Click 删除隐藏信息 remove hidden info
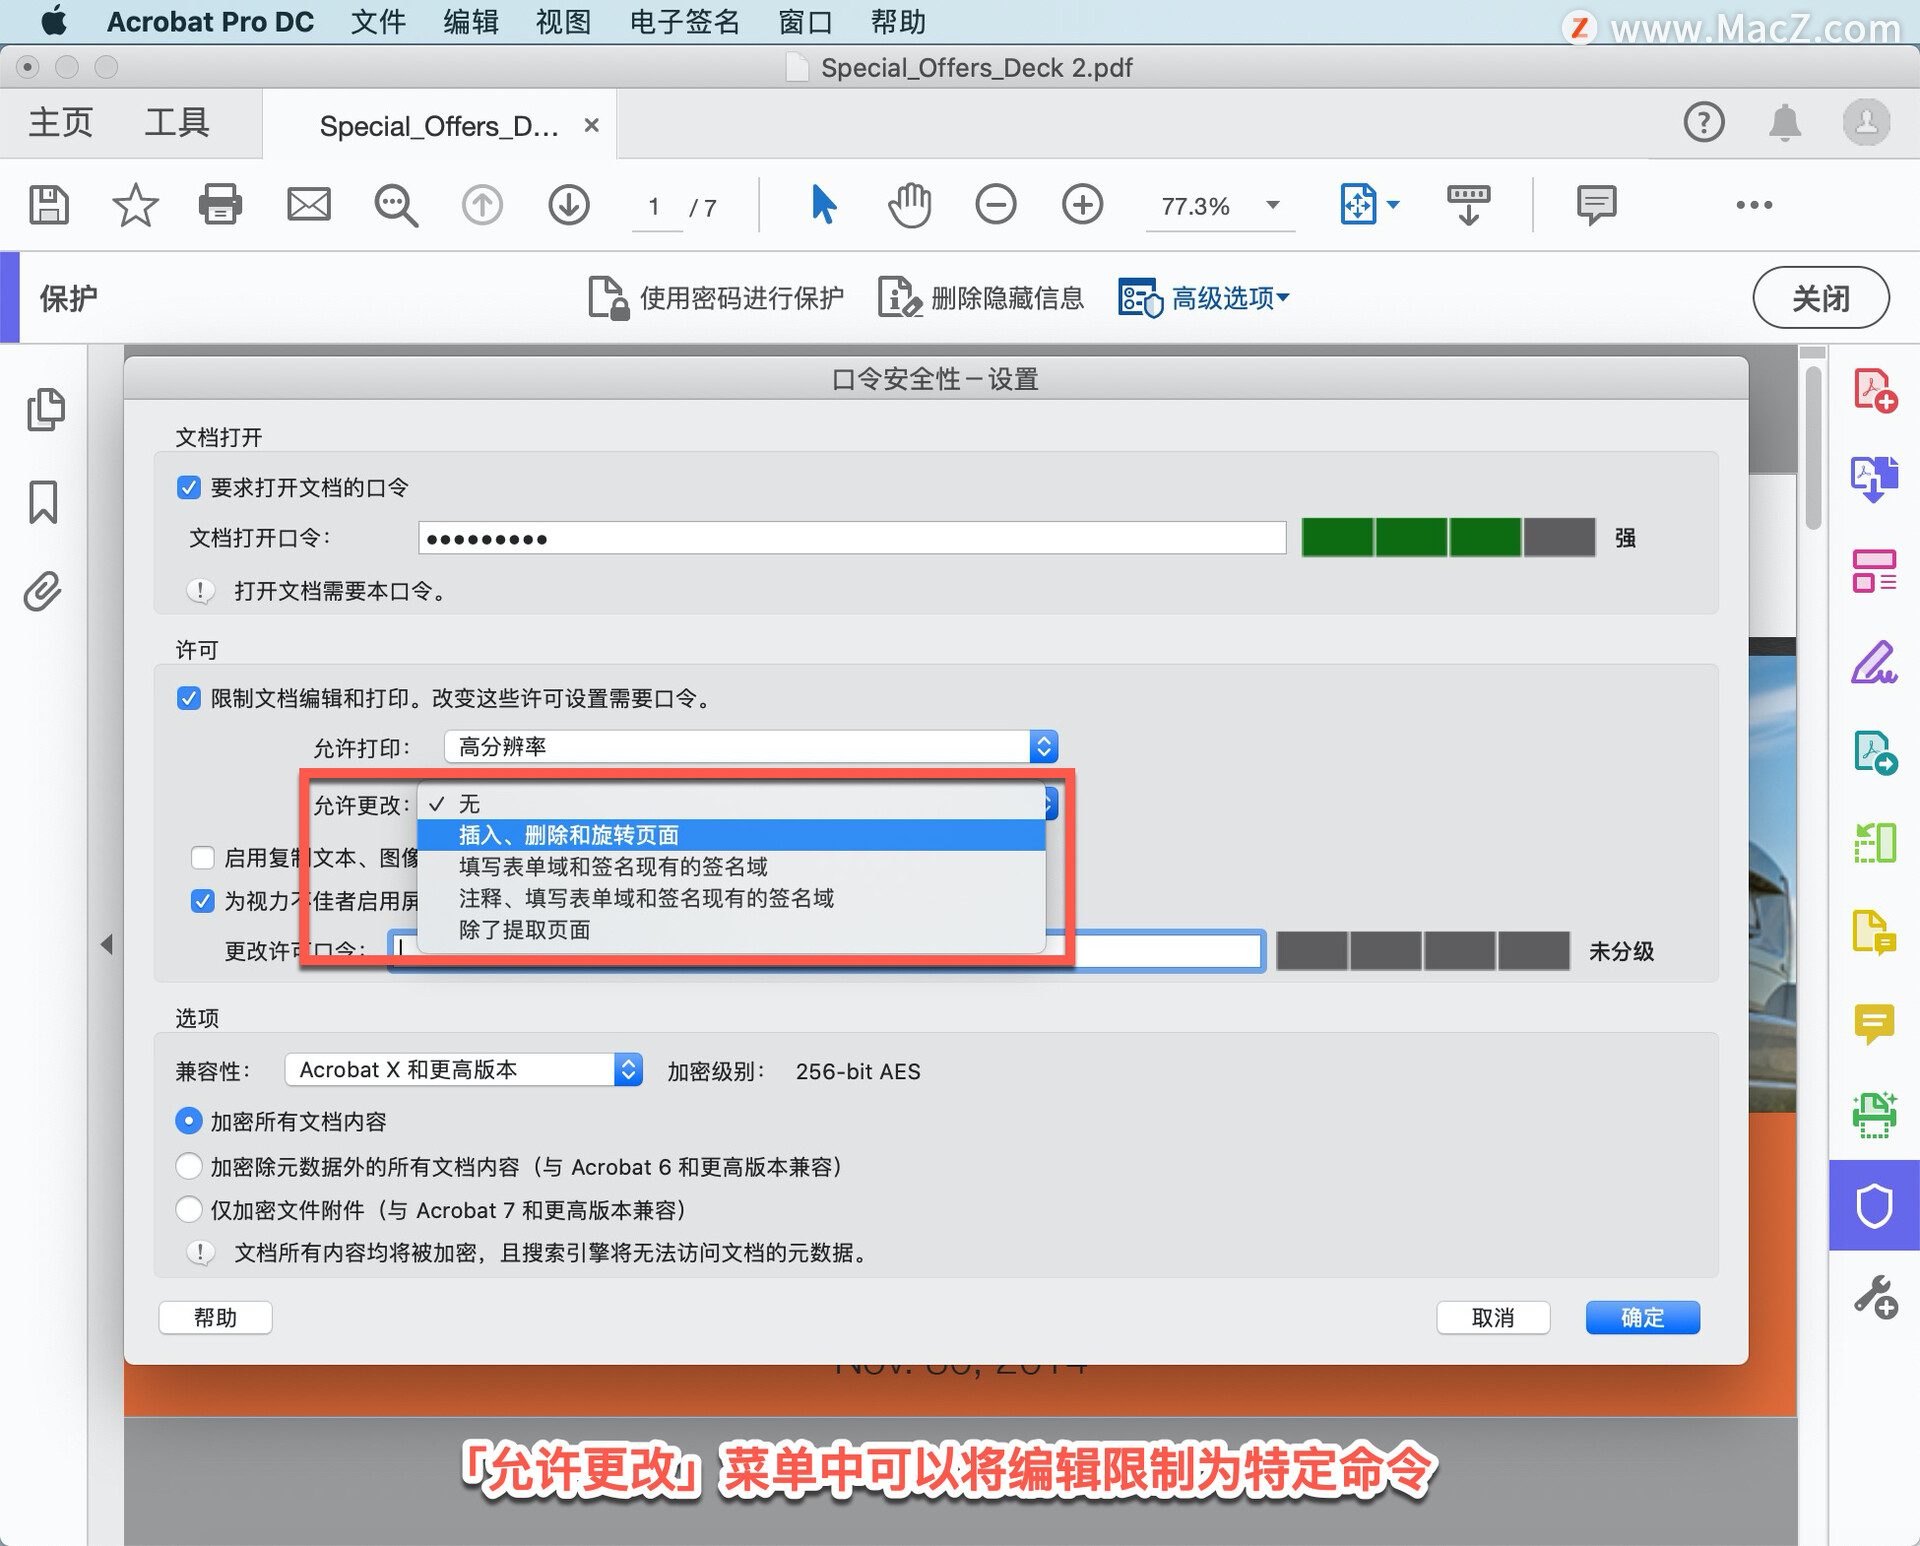The image size is (1920, 1546). click(981, 298)
